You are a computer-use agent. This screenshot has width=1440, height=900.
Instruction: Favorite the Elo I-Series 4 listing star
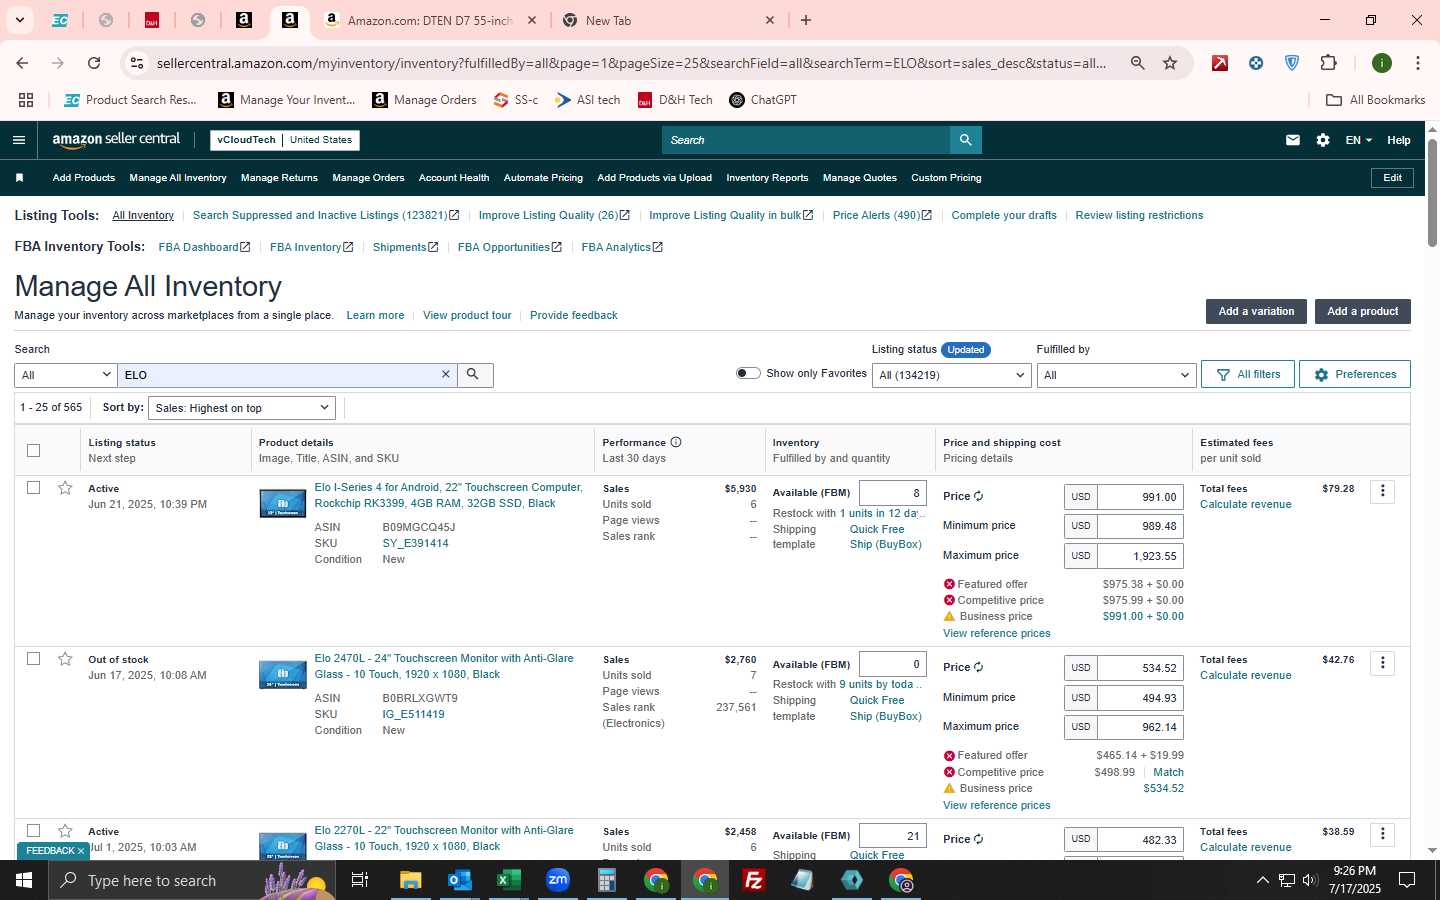pyautogui.click(x=65, y=488)
